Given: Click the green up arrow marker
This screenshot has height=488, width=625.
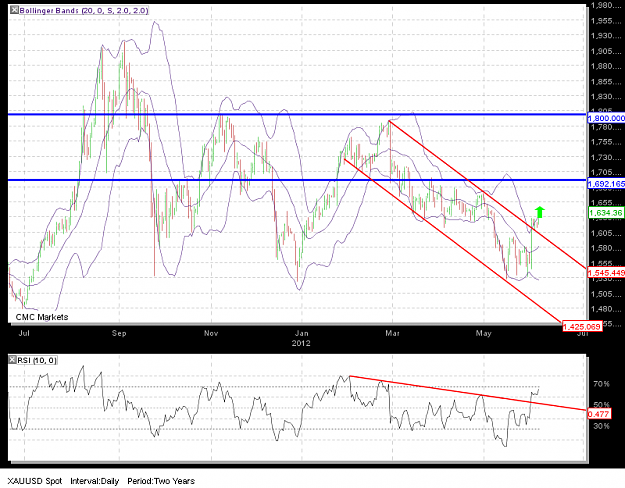Looking at the screenshot, I should pos(540,212).
